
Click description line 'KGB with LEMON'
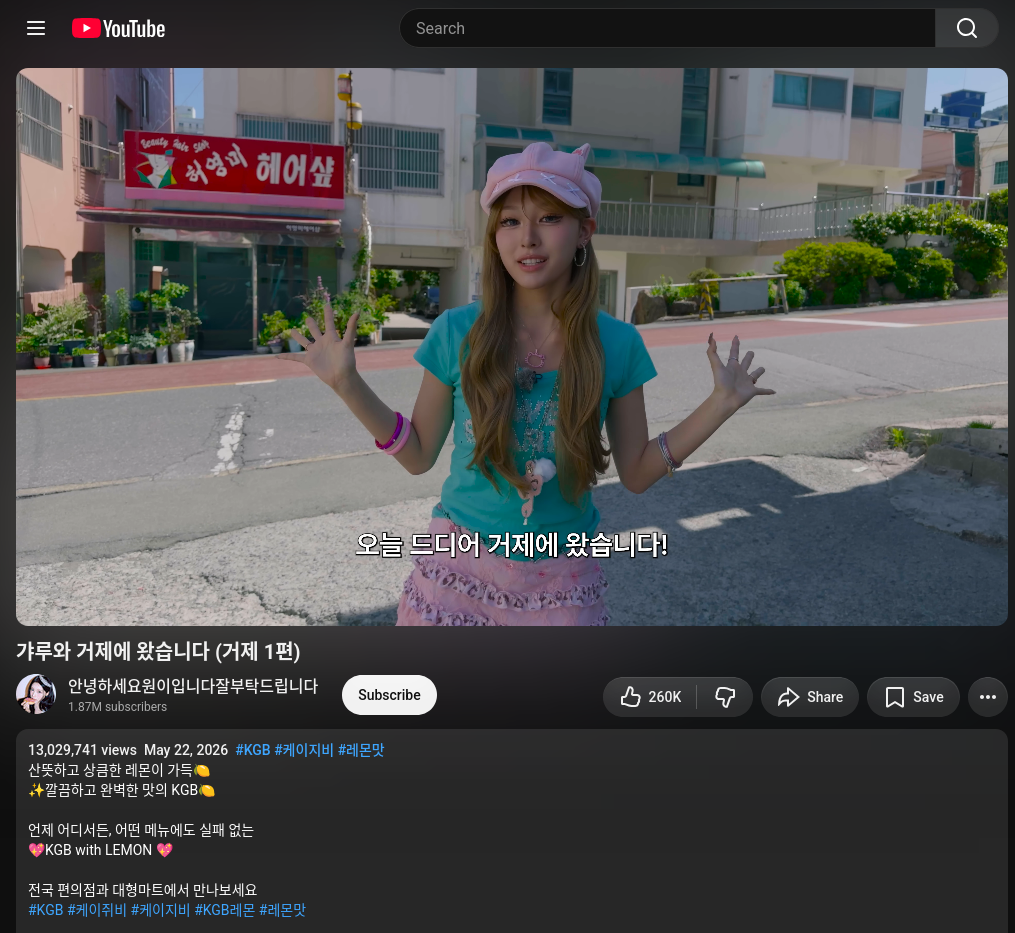click(100, 849)
